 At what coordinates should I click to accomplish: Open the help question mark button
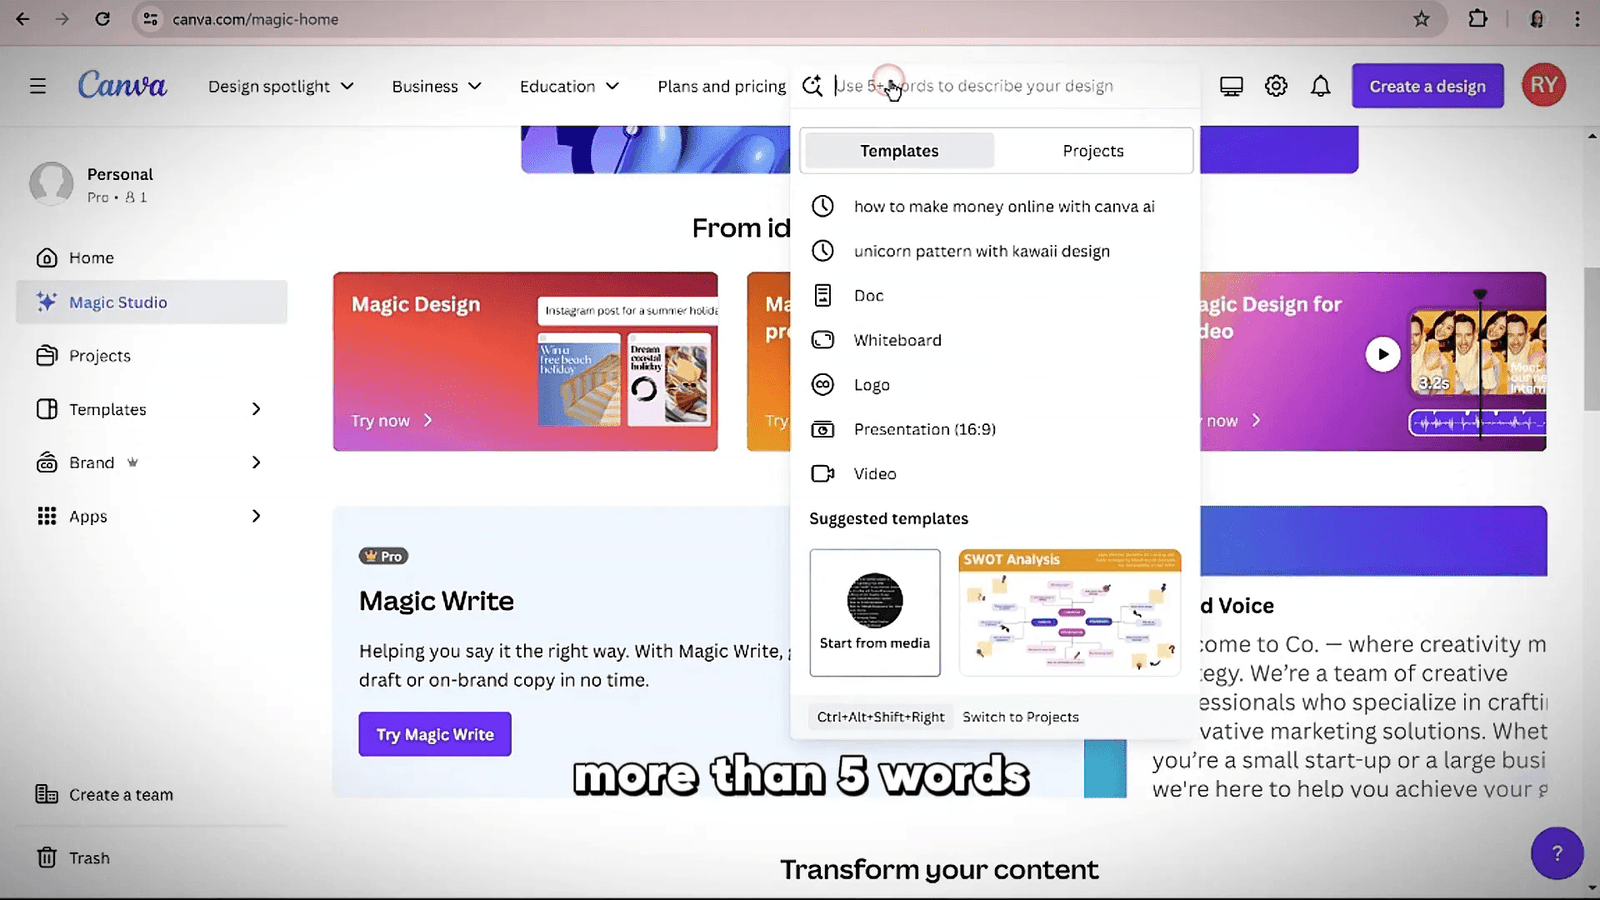(x=1556, y=853)
